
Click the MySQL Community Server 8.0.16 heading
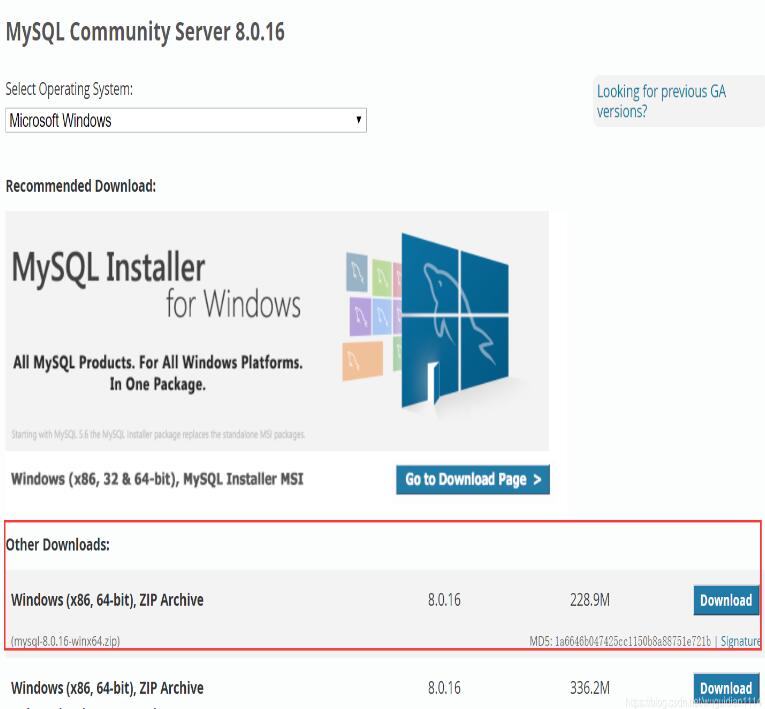tap(145, 33)
